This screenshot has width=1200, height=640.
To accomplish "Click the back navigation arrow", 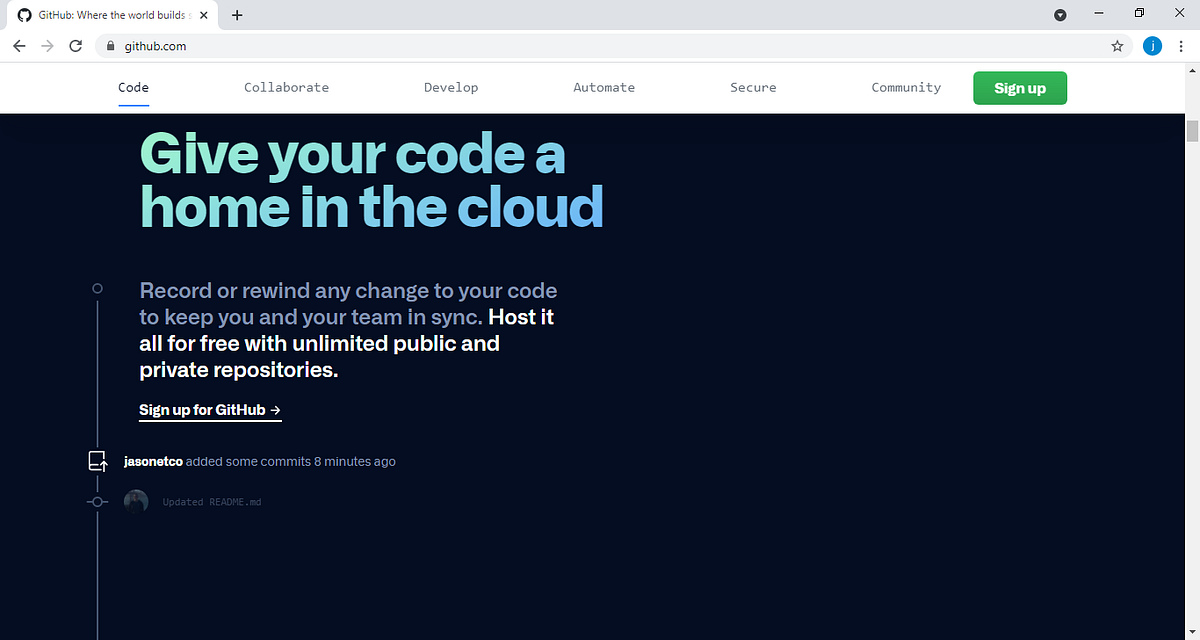I will 19,46.
